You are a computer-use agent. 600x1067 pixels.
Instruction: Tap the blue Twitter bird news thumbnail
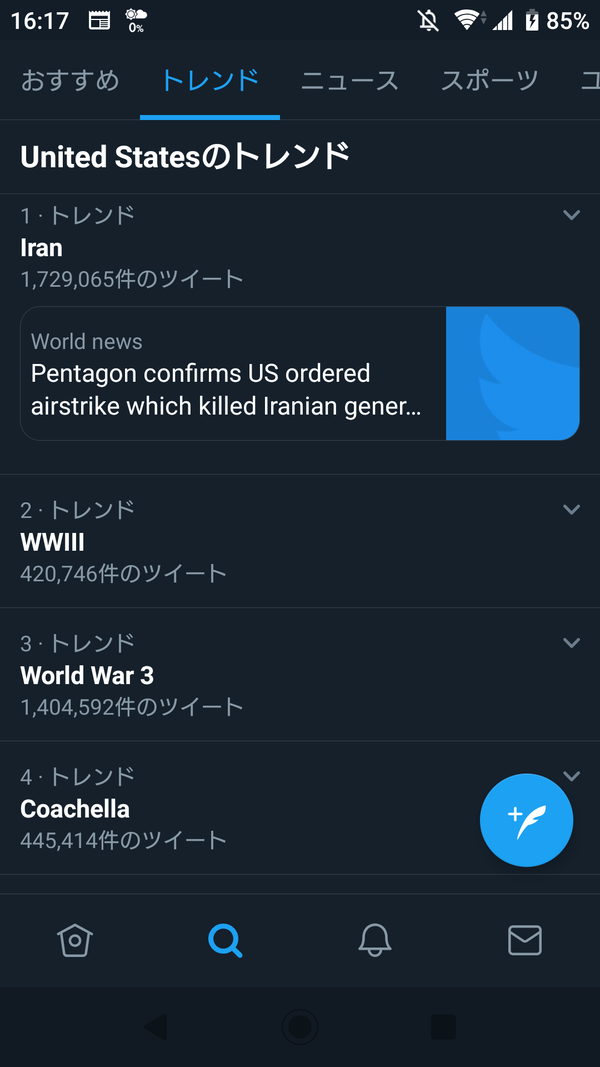pyautogui.click(x=512, y=374)
